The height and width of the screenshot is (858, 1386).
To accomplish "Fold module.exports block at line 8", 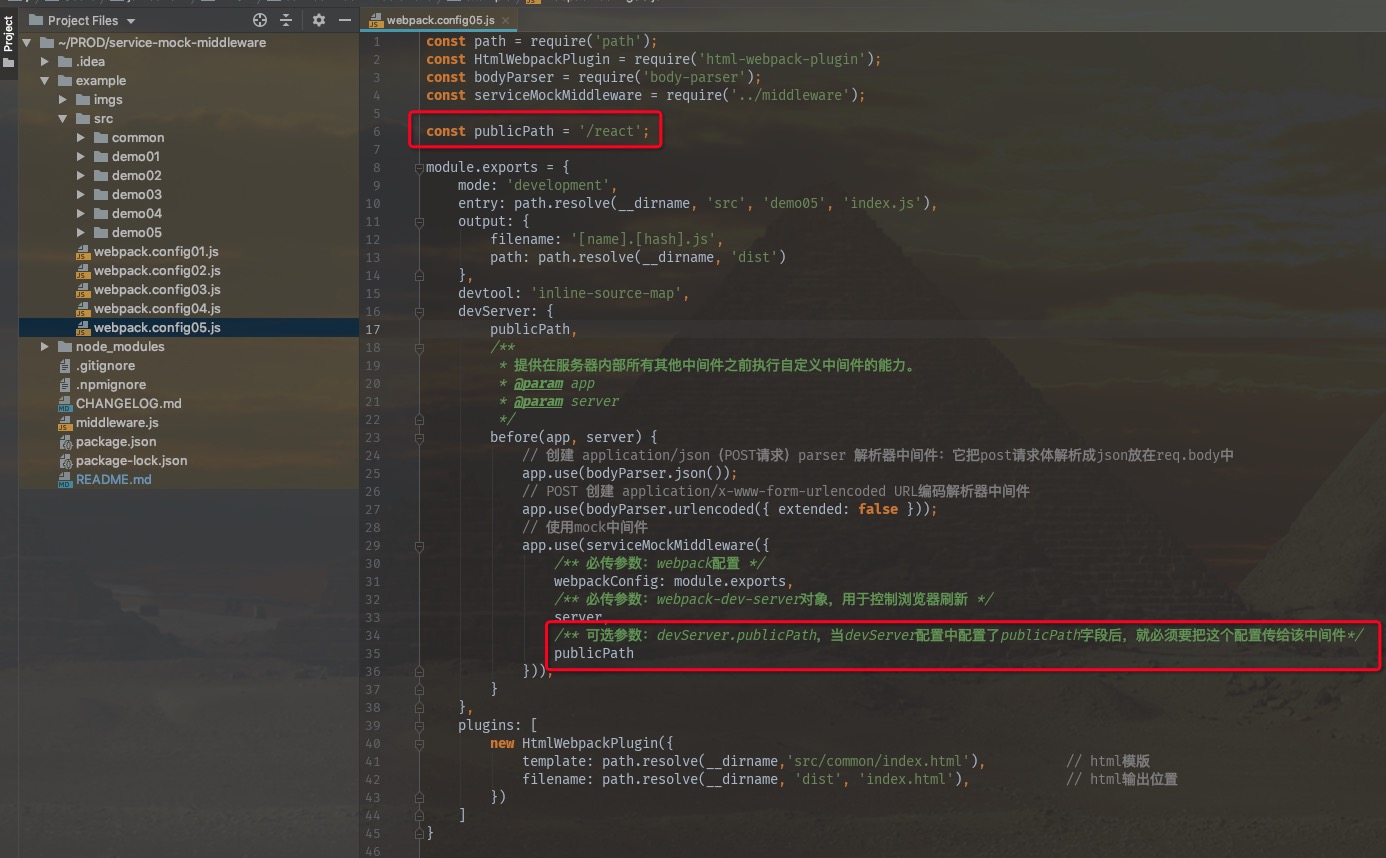I will tap(420, 167).
